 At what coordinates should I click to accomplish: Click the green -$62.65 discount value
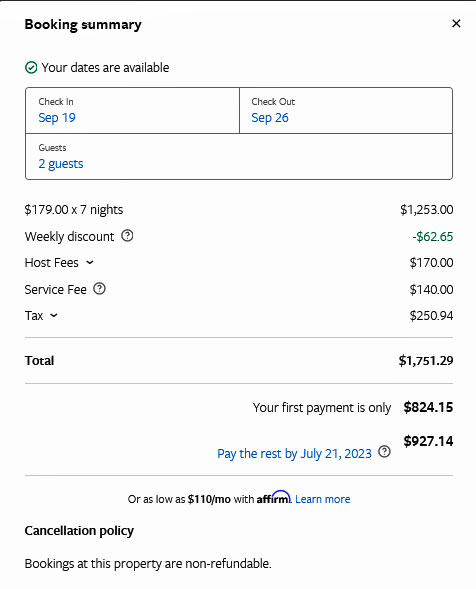[x=433, y=237]
